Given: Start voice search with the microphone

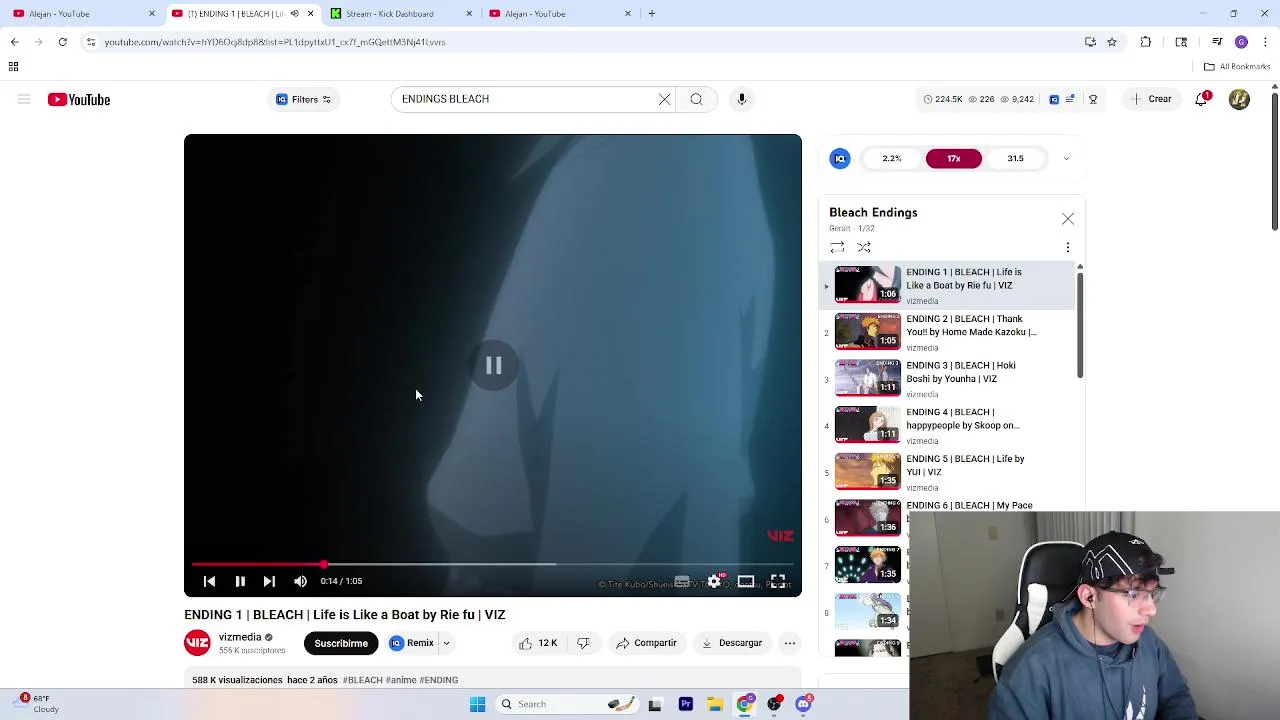Looking at the screenshot, I should (x=742, y=99).
